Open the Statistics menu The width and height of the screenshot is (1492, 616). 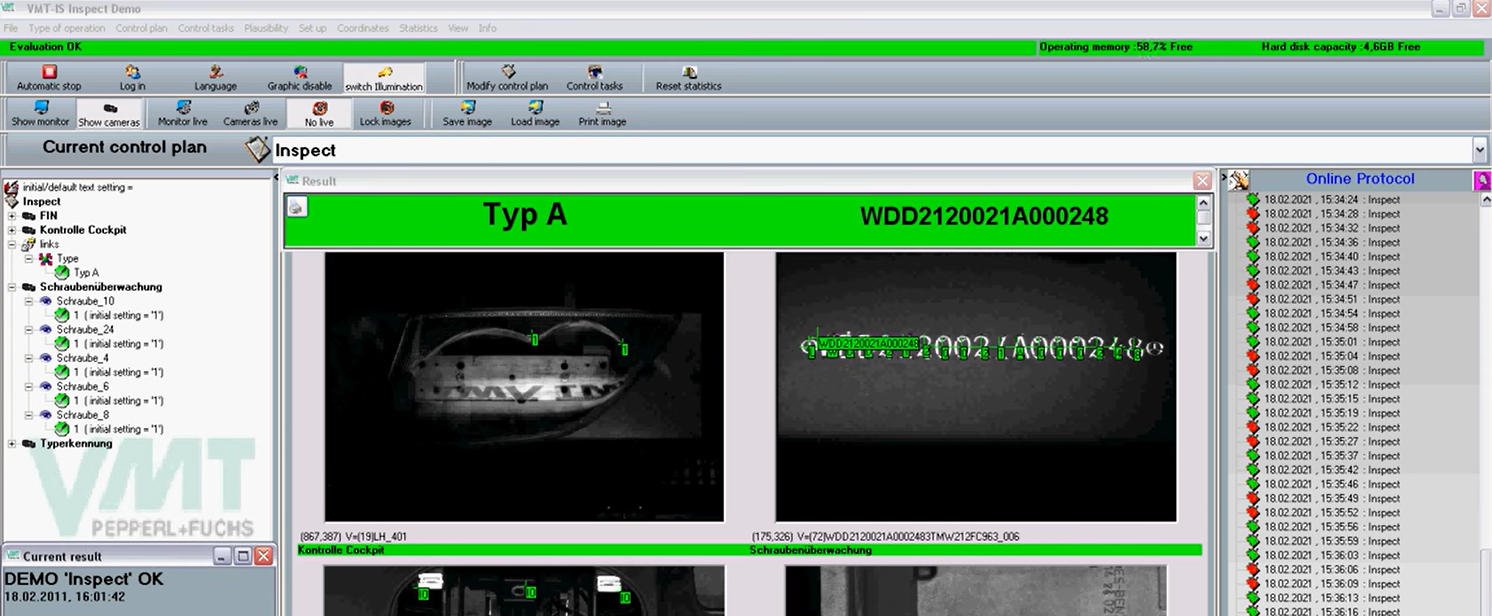tap(418, 28)
